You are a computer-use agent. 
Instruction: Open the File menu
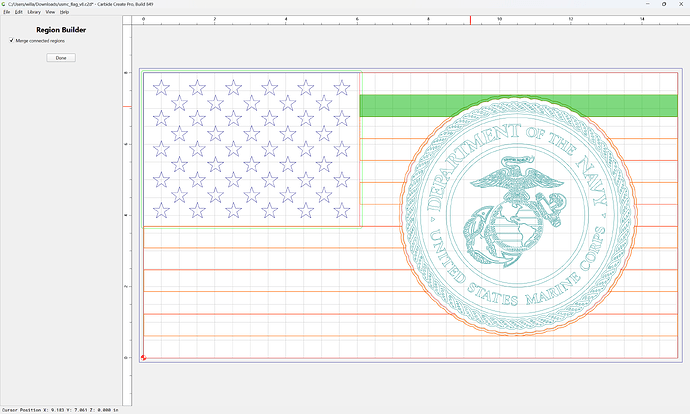coord(7,12)
